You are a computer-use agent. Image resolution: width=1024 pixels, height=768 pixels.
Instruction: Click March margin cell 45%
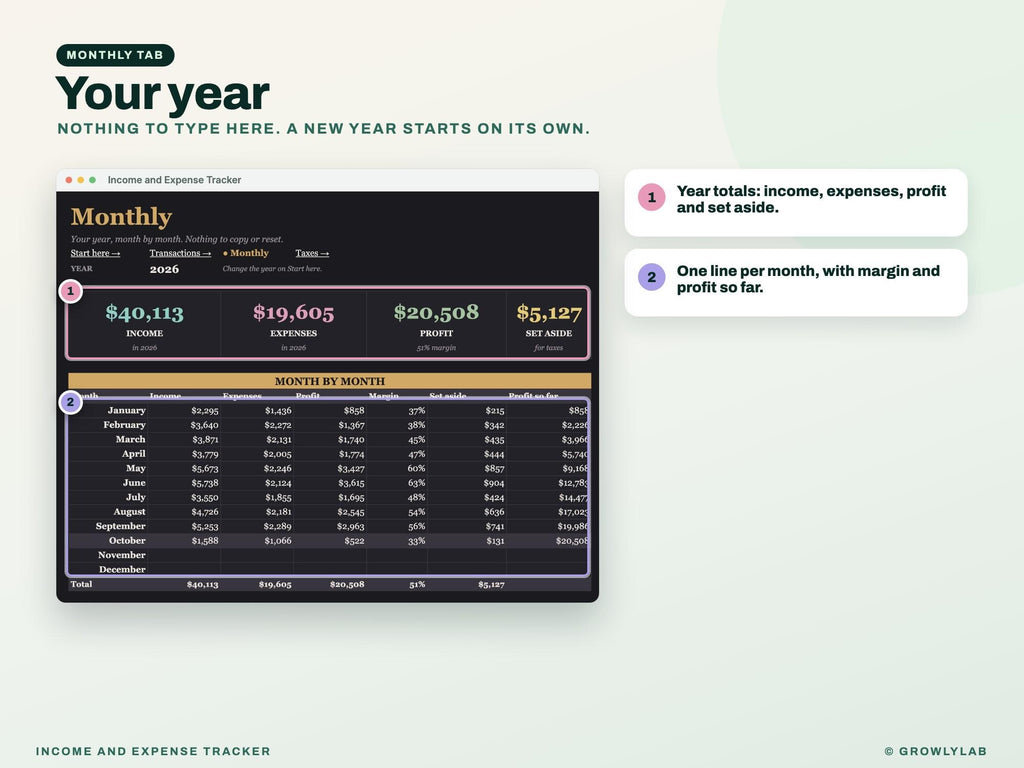click(x=417, y=440)
